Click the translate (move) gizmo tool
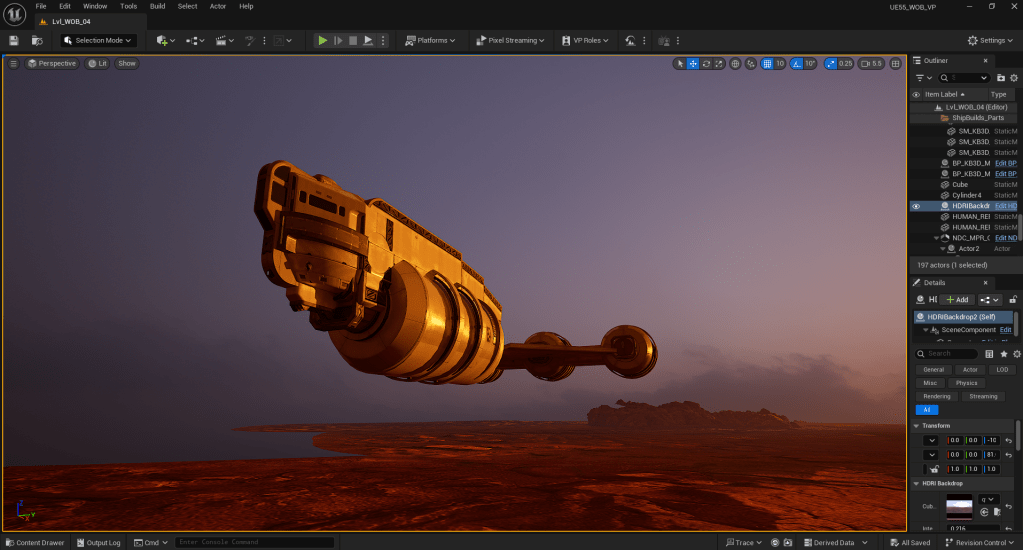This screenshot has height=550, width=1023. pyautogui.click(x=693, y=63)
